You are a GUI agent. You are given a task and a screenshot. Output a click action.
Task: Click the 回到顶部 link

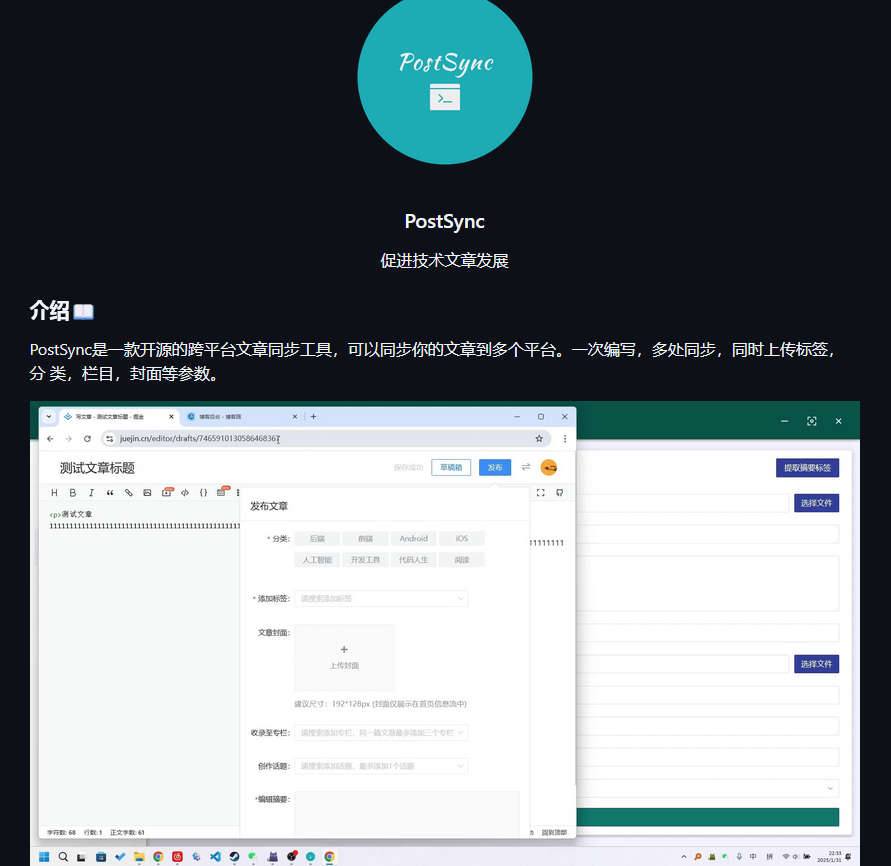pos(554,832)
